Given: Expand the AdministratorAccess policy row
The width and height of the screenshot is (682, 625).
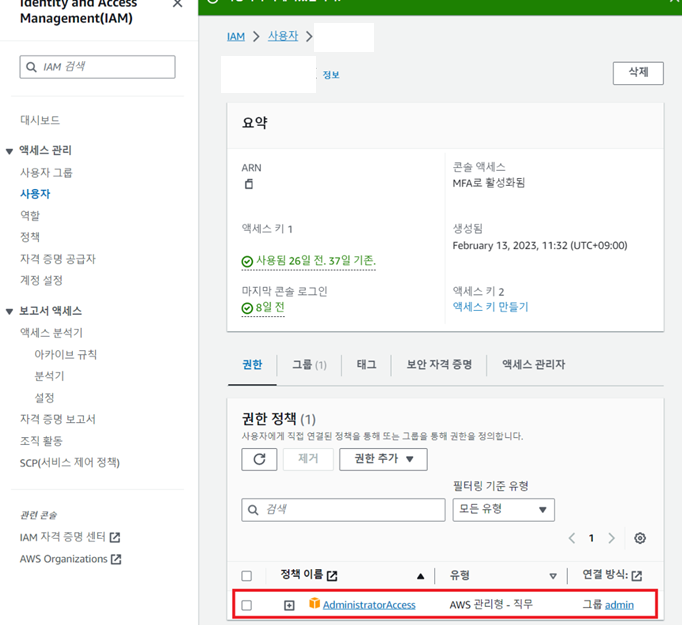Looking at the screenshot, I should pos(289,605).
